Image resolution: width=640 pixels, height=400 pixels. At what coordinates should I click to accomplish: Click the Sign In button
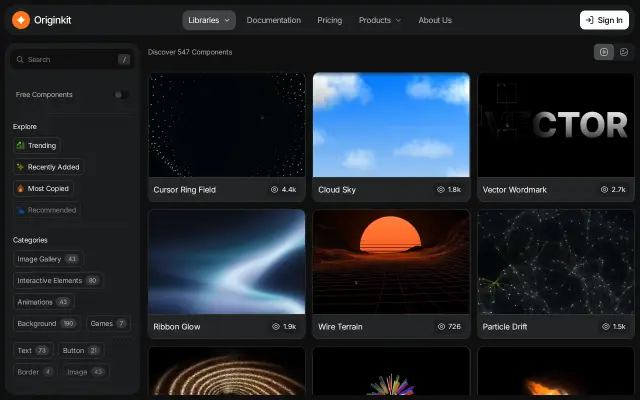(604, 20)
